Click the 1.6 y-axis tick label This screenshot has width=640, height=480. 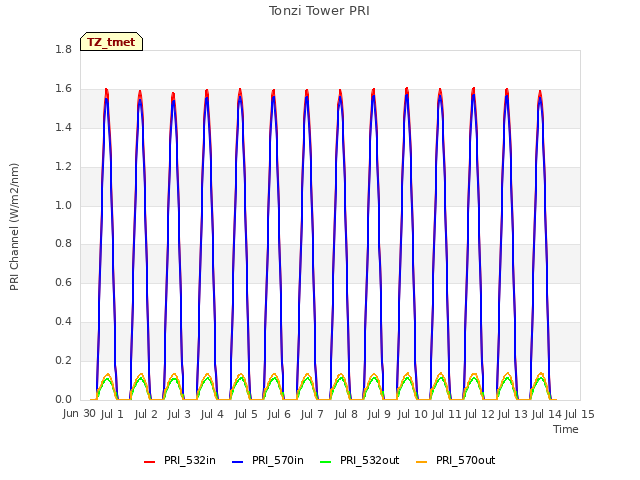click(x=63, y=89)
